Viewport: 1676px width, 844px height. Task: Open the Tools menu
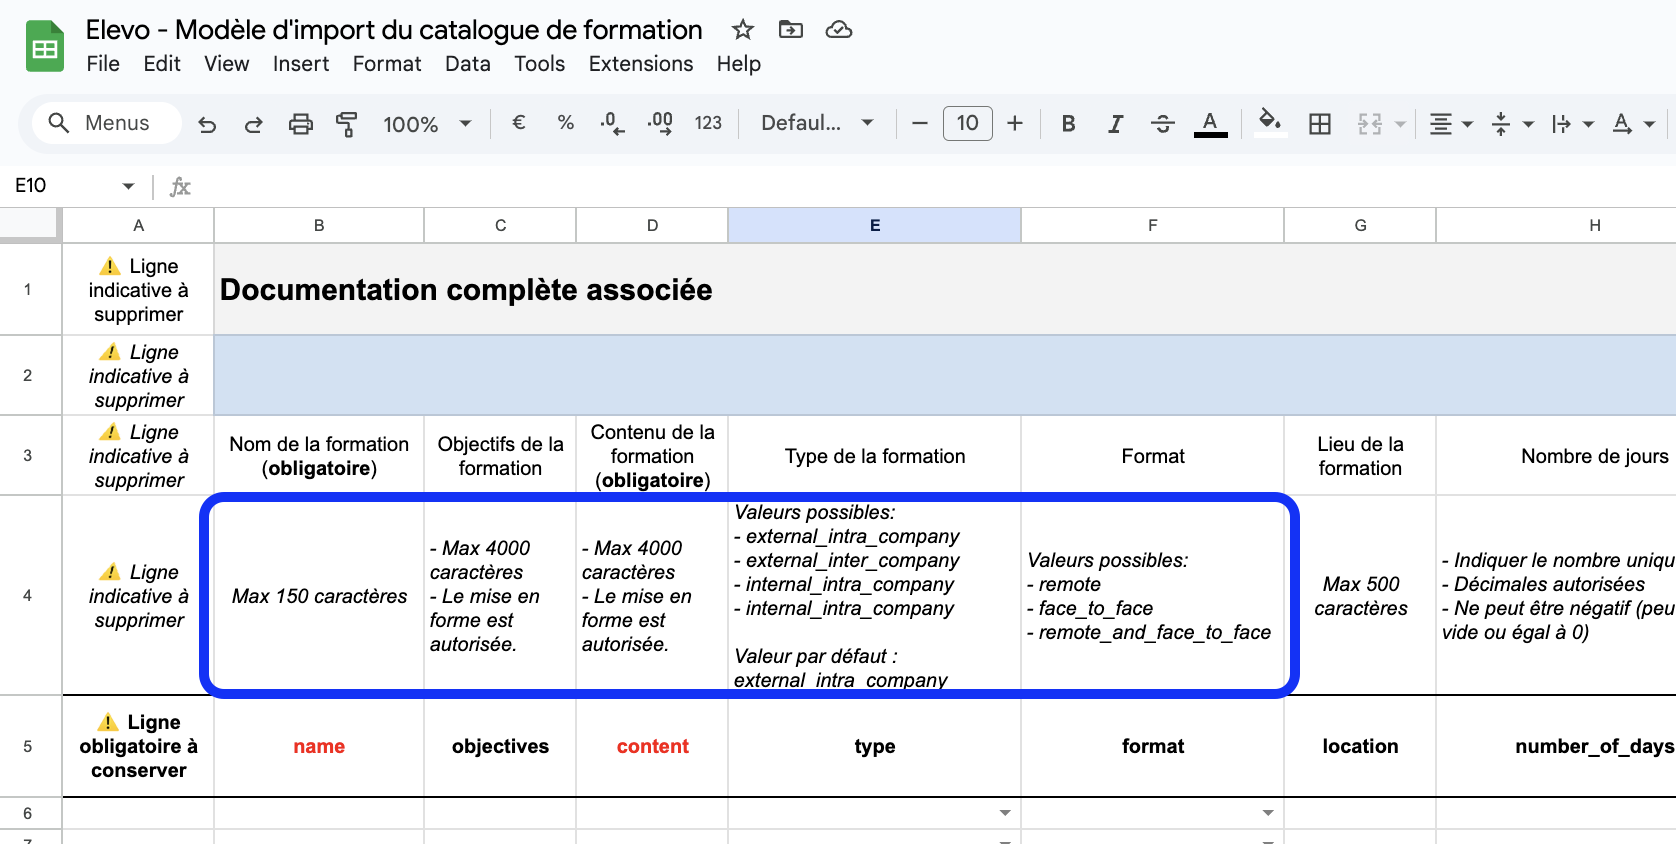click(x=540, y=64)
